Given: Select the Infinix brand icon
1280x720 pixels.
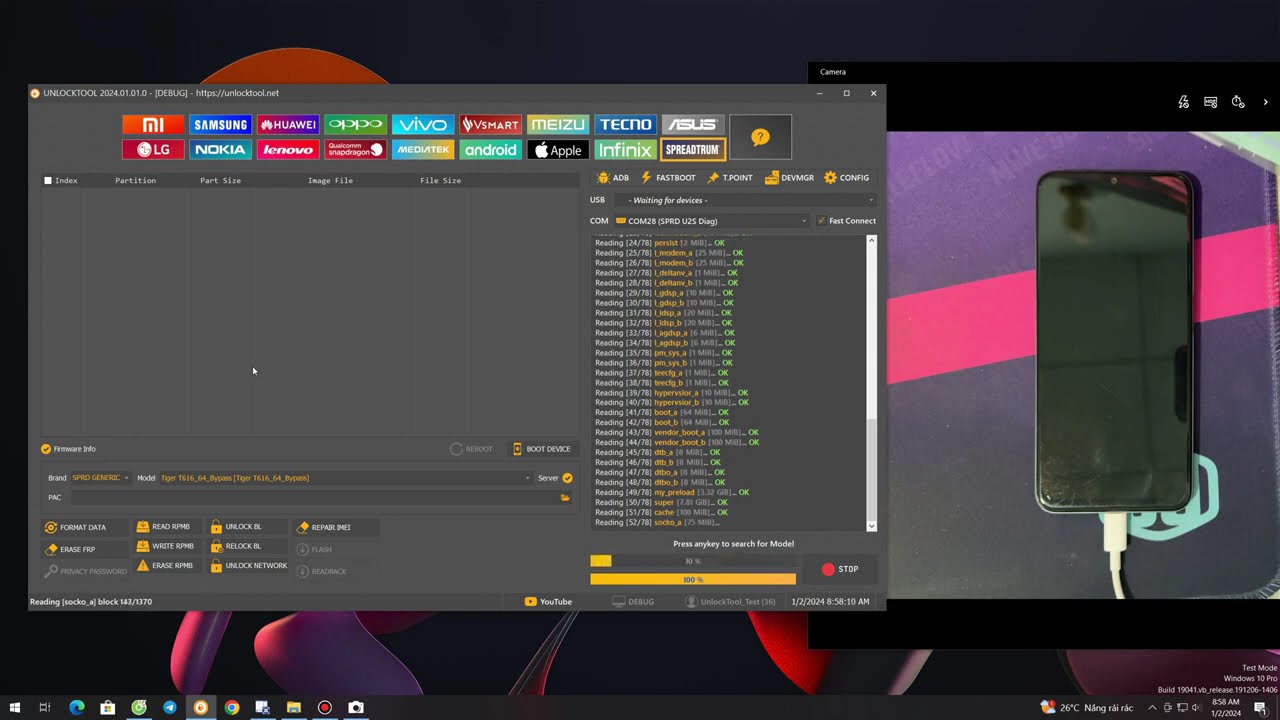Looking at the screenshot, I should (625, 150).
